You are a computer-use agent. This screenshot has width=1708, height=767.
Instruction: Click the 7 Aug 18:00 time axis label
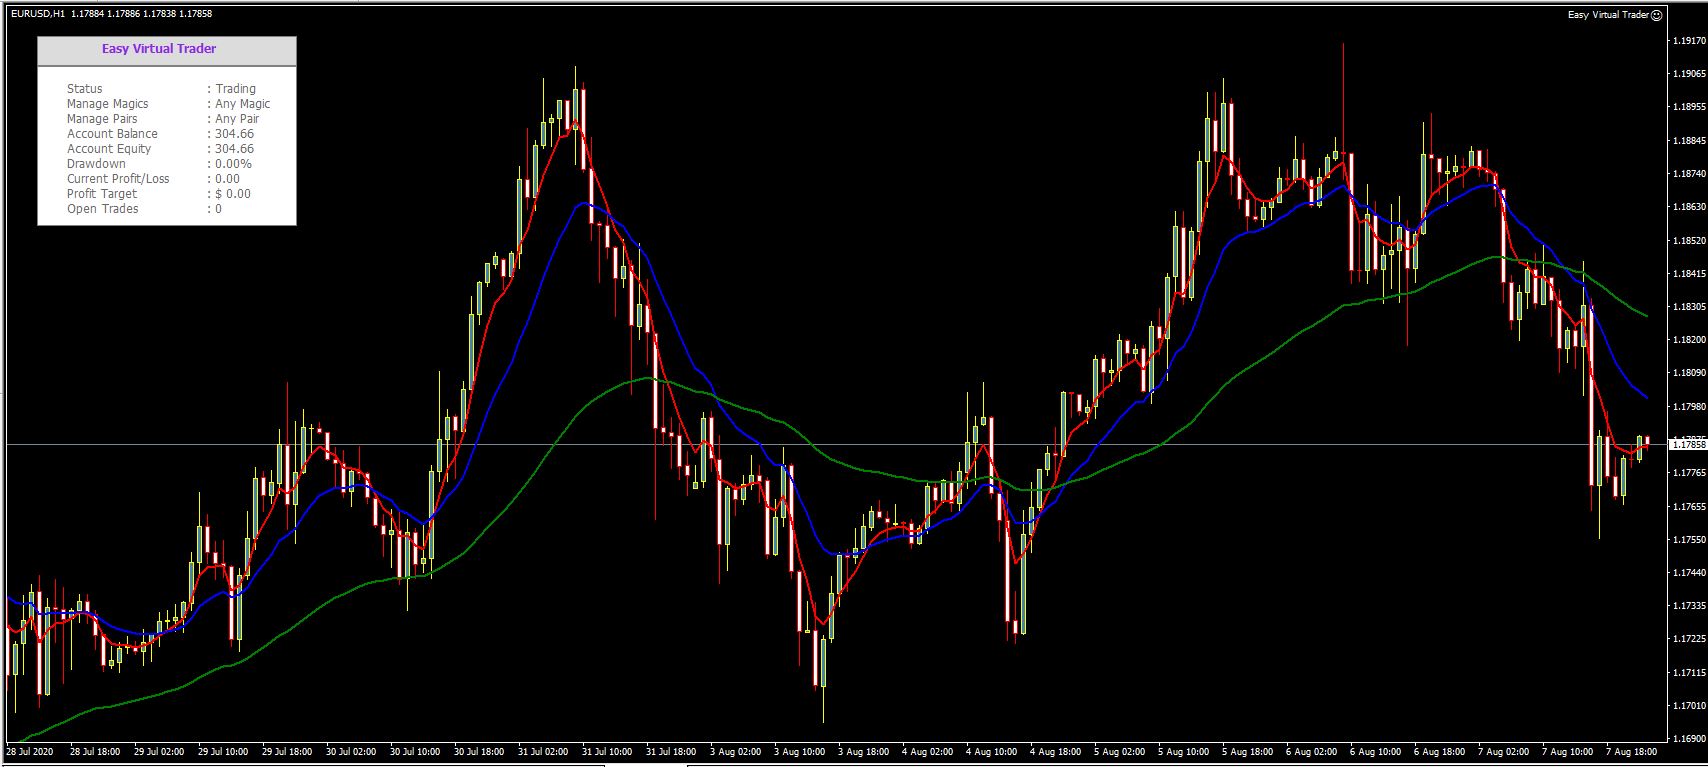1632,751
